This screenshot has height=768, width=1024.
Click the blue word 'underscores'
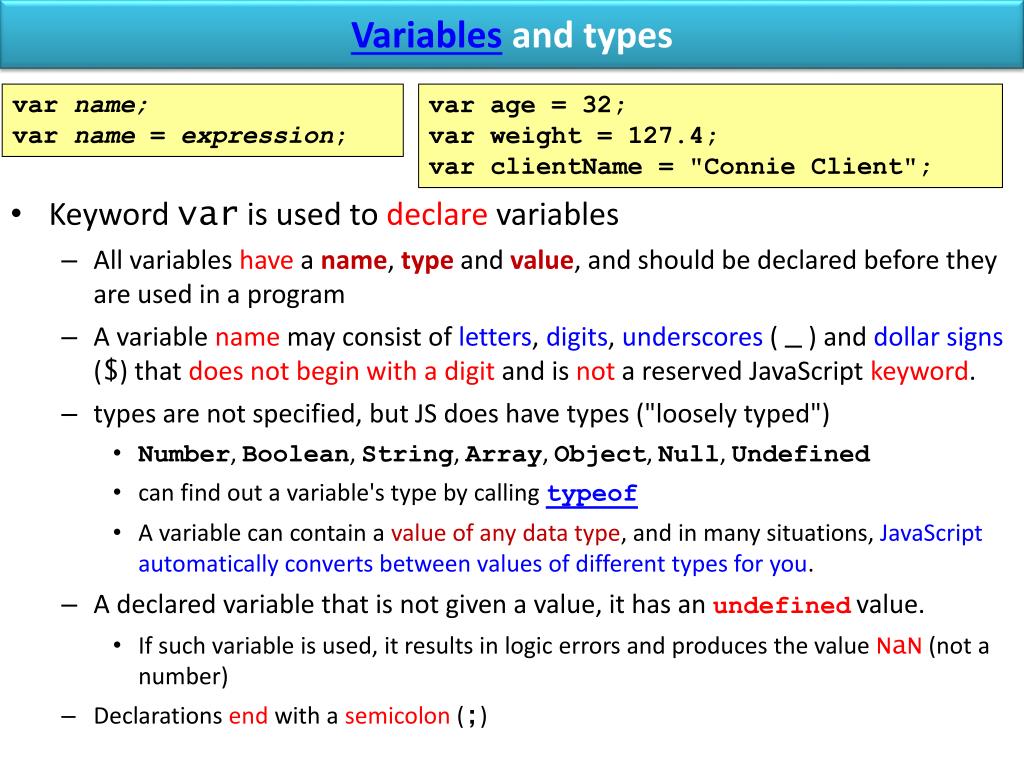click(692, 337)
